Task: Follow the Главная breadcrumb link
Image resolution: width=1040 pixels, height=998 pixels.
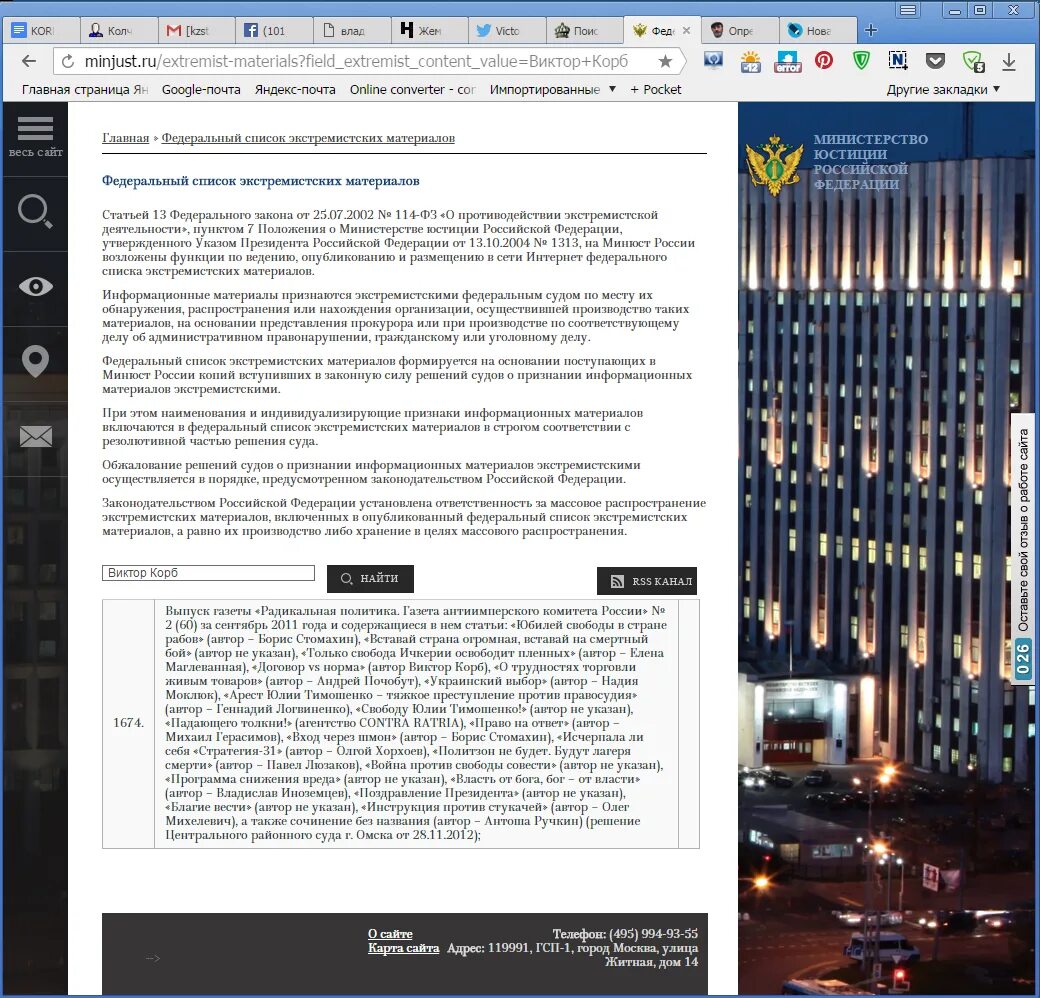Action: [x=125, y=138]
